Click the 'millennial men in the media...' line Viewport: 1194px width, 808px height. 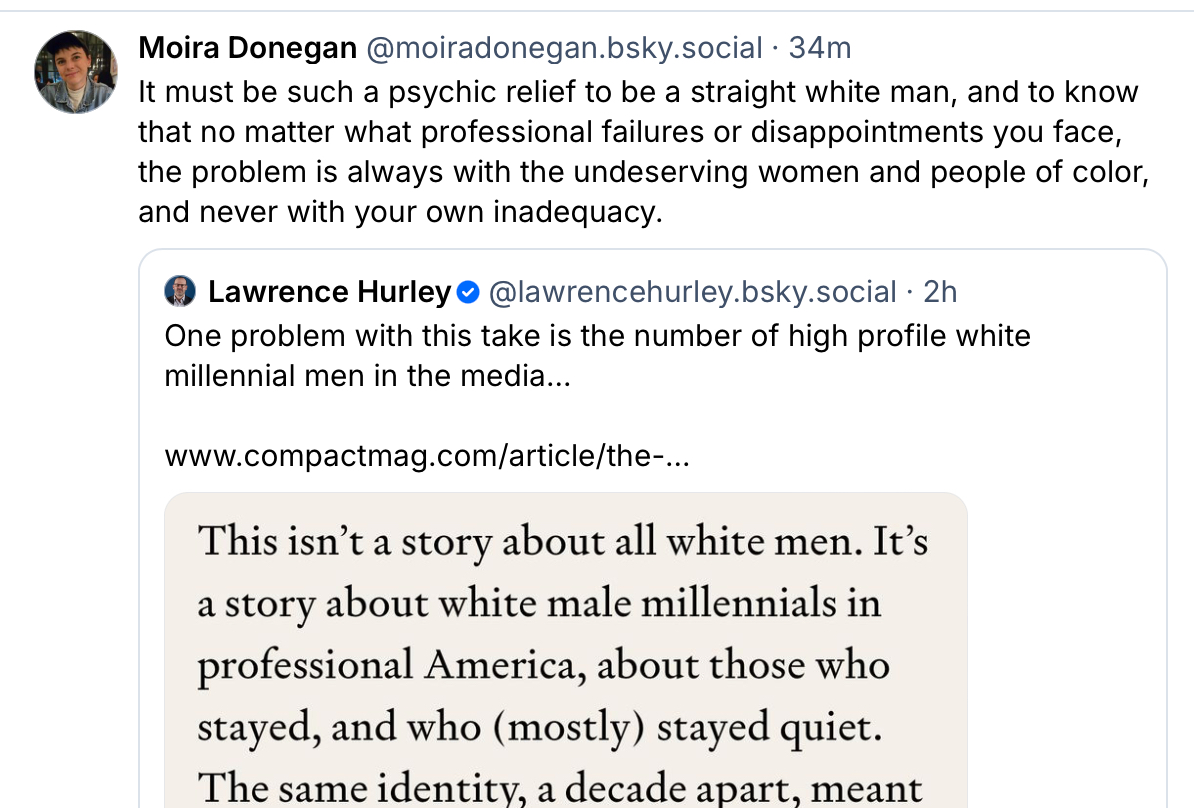pyautogui.click(x=367, y=376)
